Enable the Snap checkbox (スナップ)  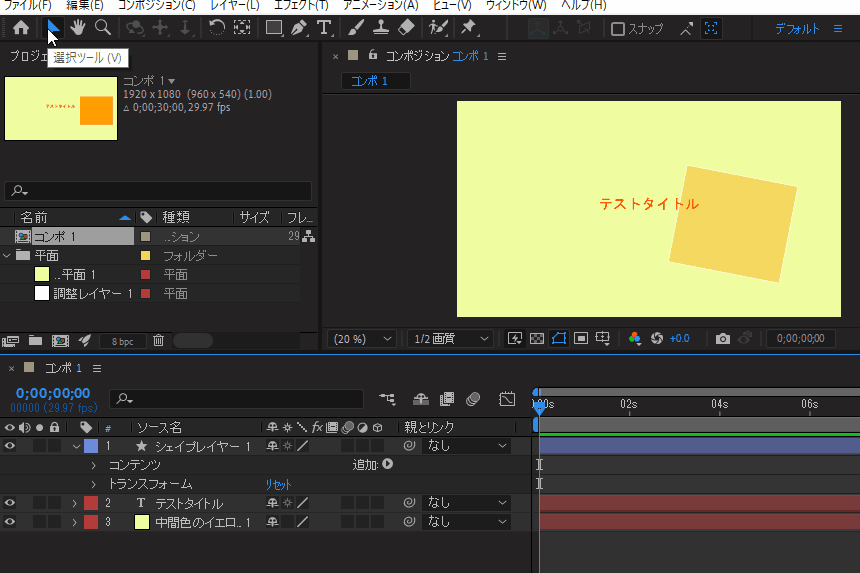coord(618,29)
